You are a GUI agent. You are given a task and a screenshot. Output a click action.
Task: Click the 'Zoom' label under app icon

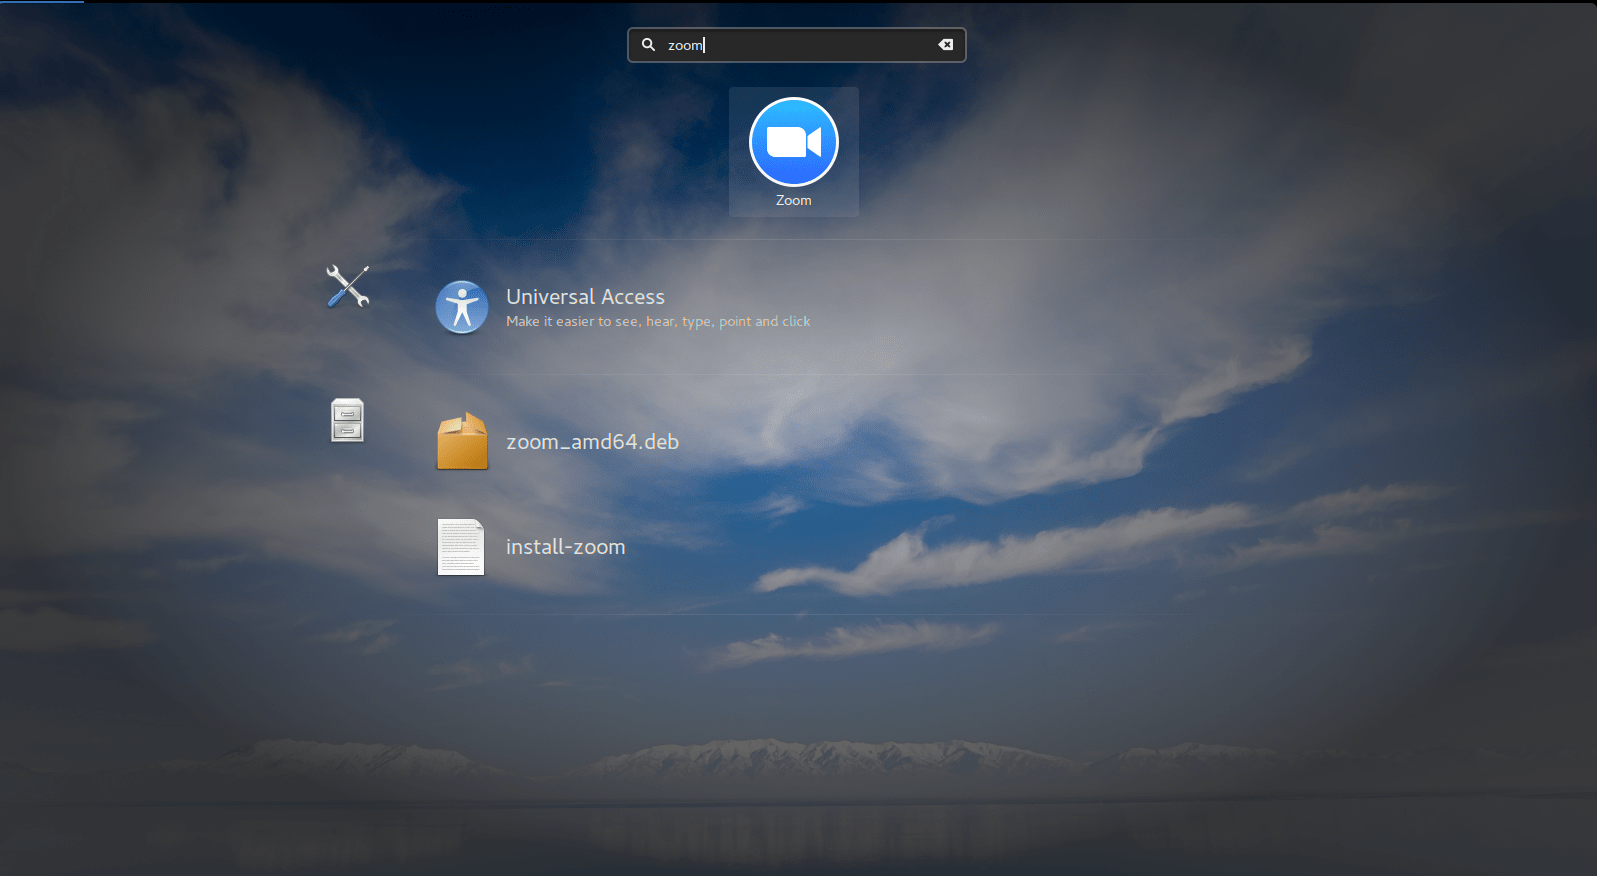coord(794,200)
